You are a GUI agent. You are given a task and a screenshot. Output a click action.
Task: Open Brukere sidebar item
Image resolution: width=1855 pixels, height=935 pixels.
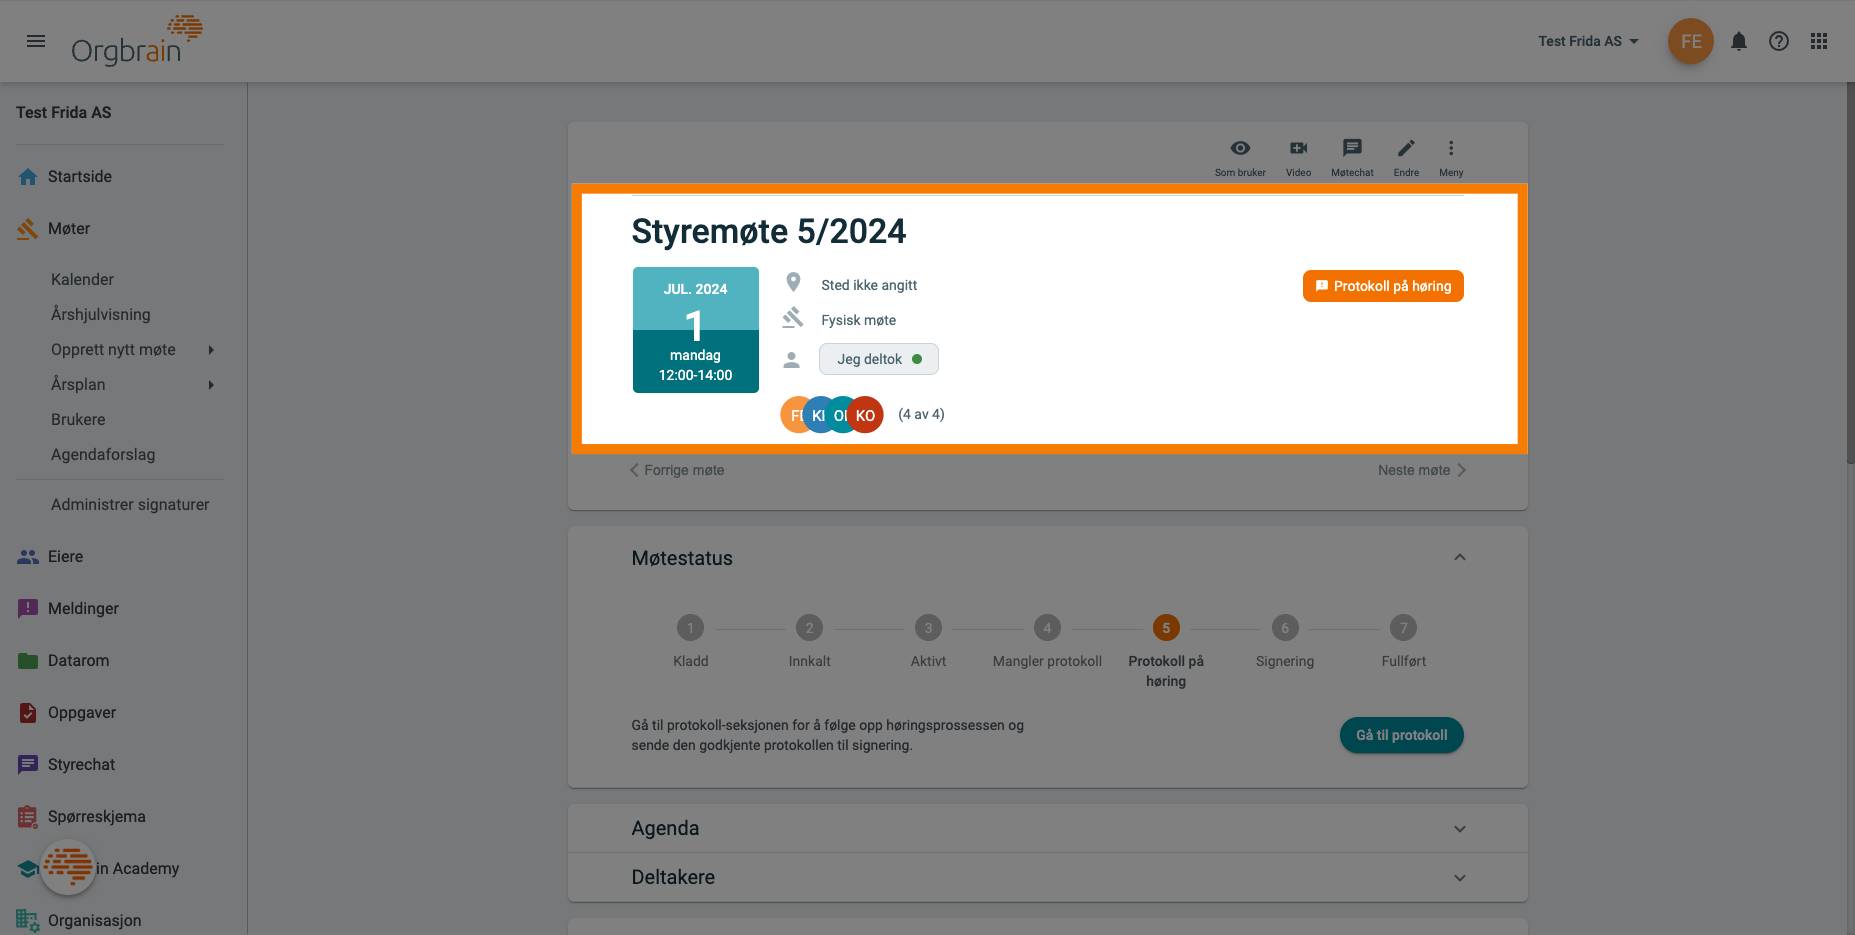click(x=78, y=419)
